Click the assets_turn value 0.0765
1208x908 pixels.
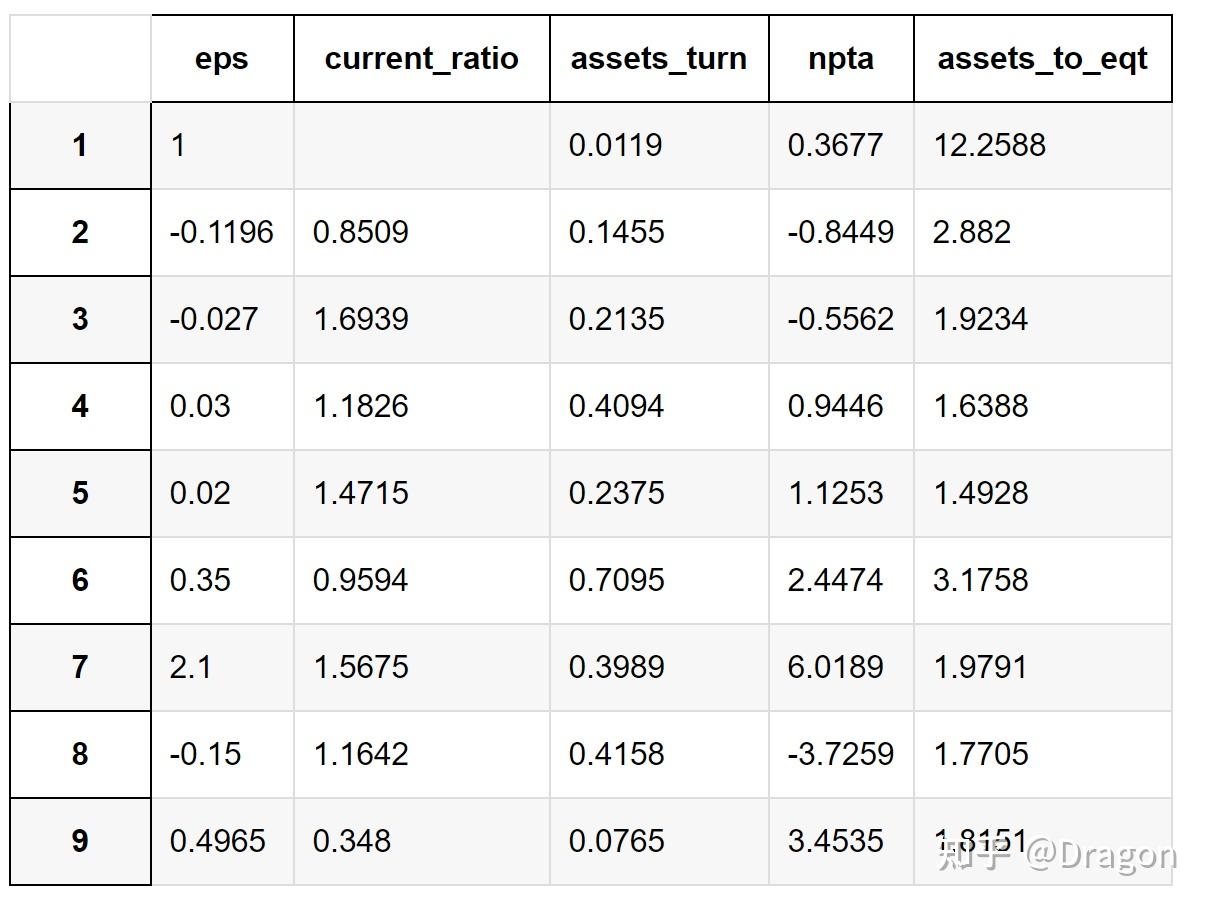(616, 841)
